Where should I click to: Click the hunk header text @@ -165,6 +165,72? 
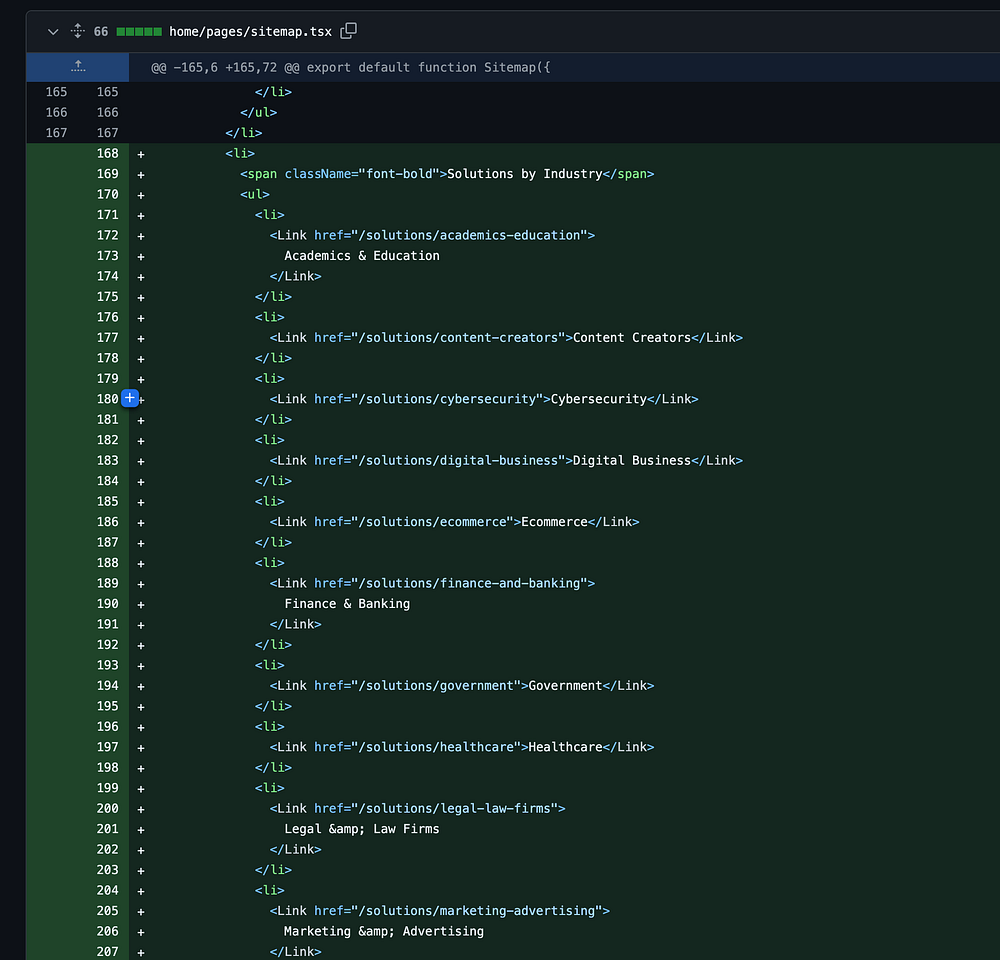tap(350, 67)
